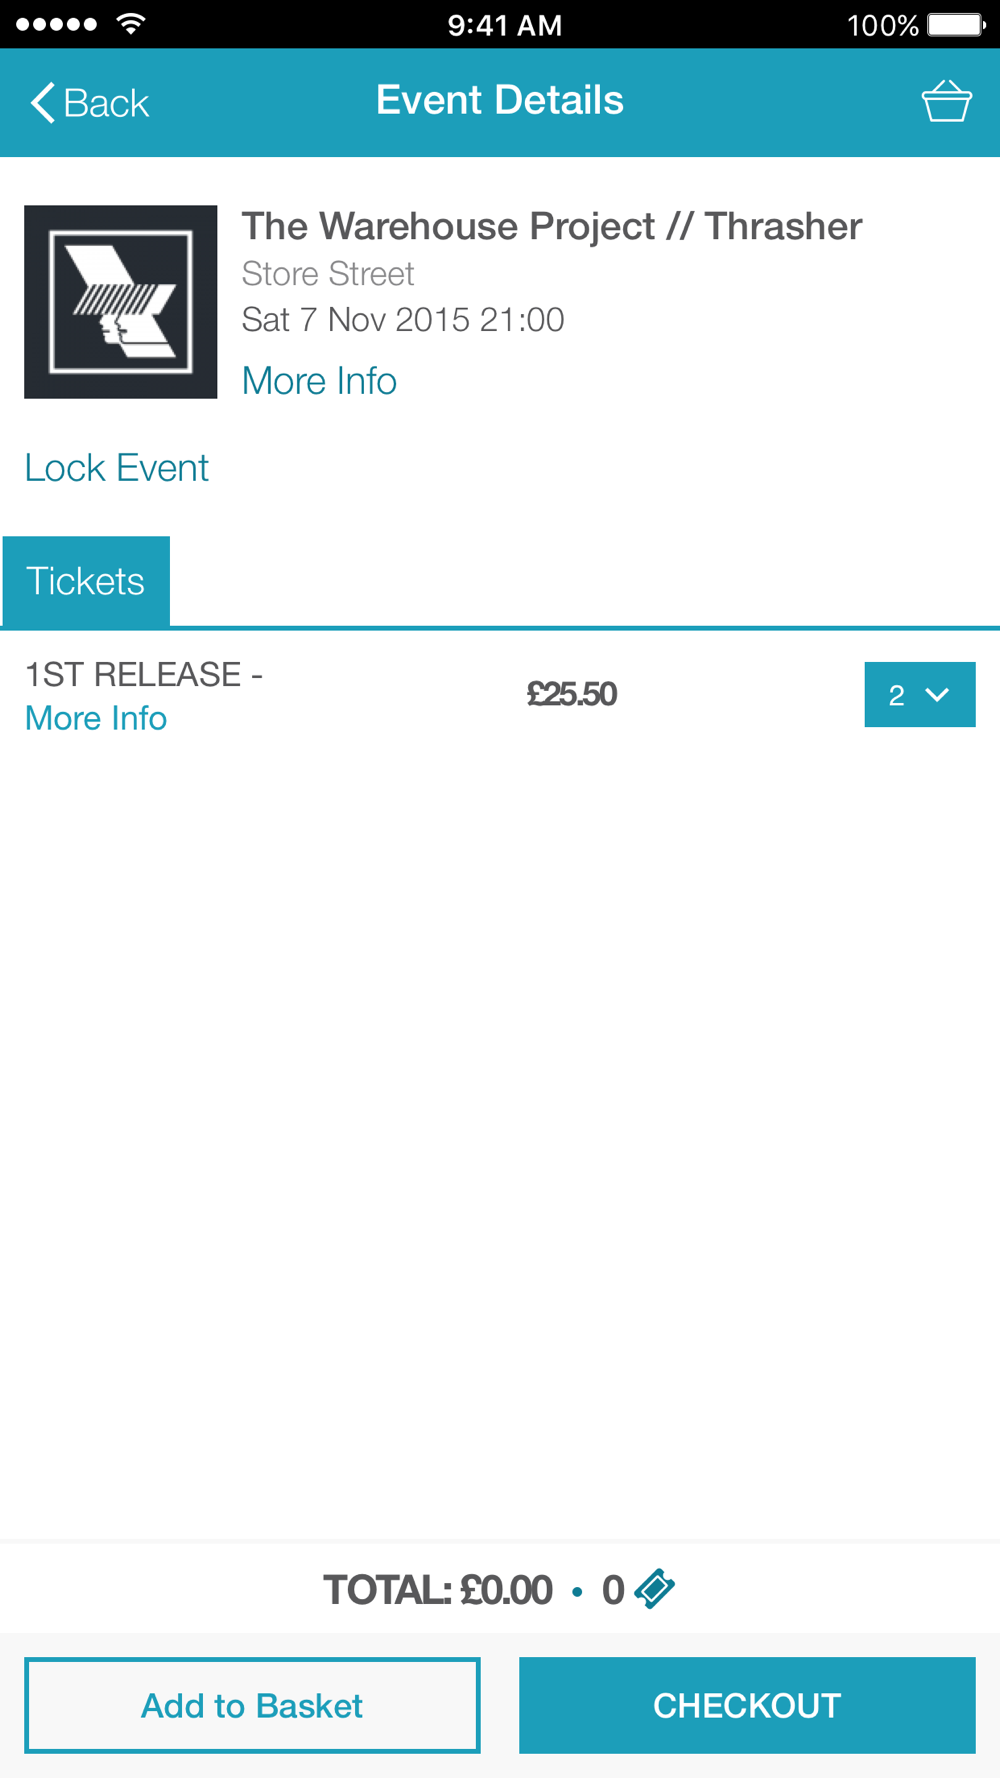This screenshot has width=1000, height=1778.
Task: Tap the event title The Warehouse Project
Action: click(x=551, y=227)
